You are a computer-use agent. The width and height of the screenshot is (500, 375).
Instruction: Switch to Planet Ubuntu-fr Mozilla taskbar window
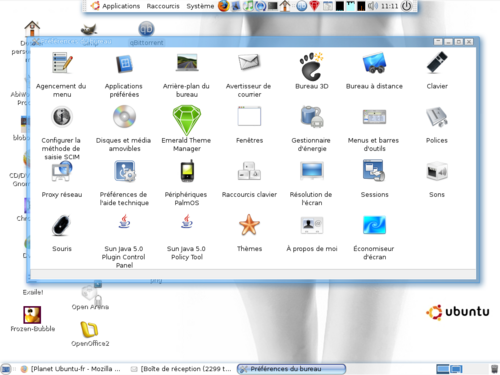71,369
